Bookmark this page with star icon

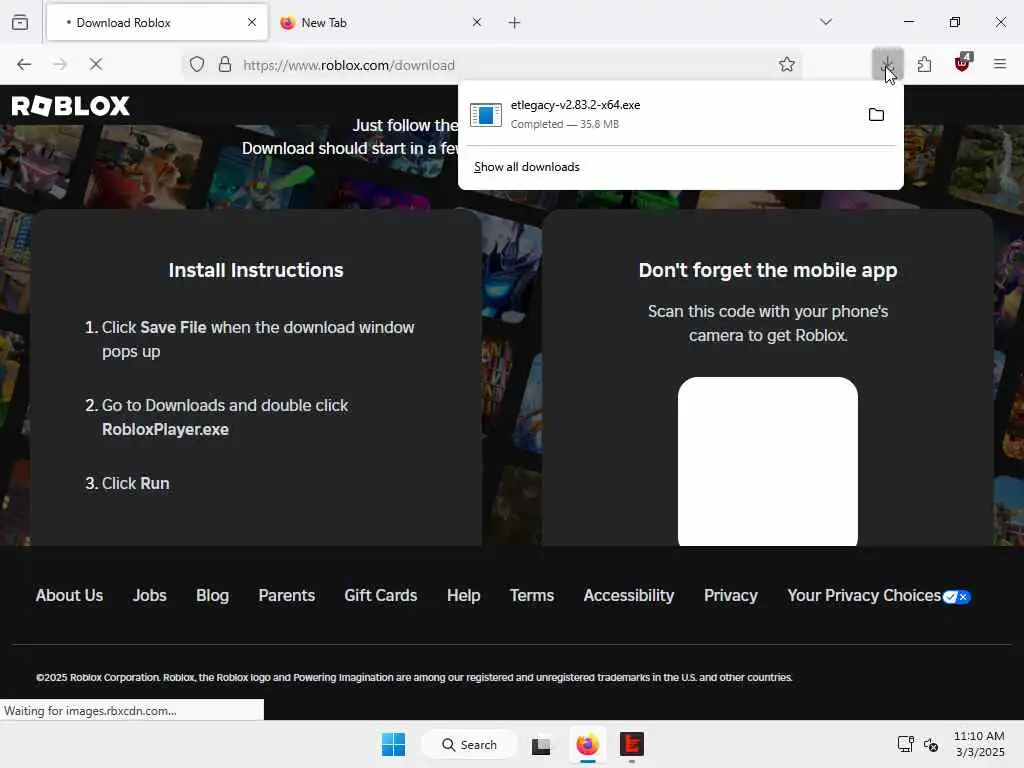point(786,64)
